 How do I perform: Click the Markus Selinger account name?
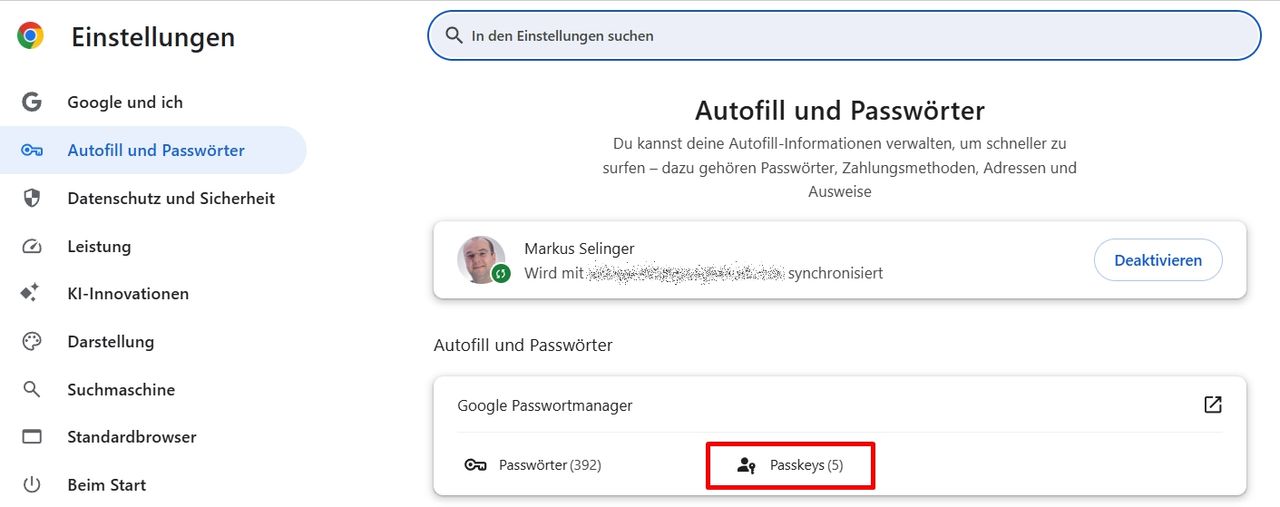coord(579,248)
